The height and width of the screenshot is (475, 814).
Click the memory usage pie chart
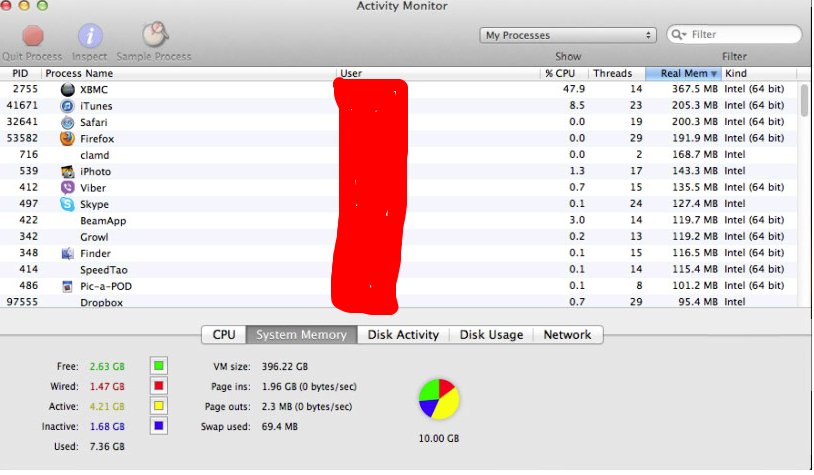pyautogui.click(x=439, y=399)
